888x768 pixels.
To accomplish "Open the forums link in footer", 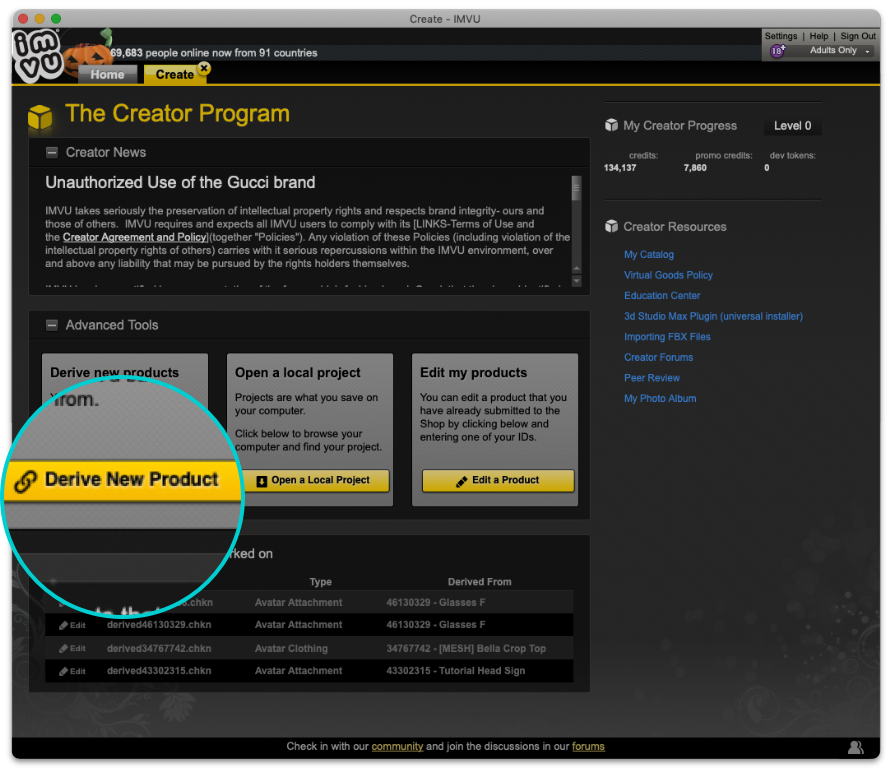I will click(588, 746).
